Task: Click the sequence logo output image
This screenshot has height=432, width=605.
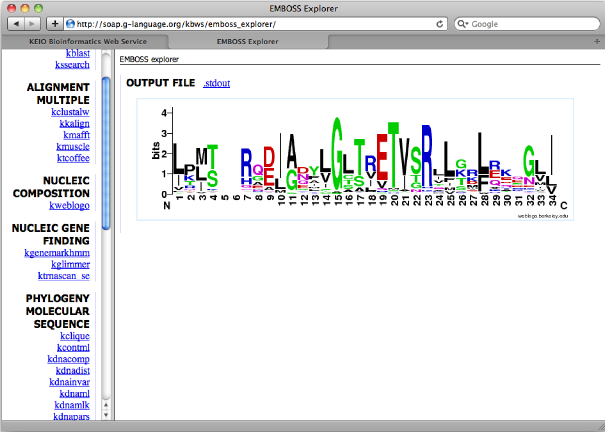Action: pyautogui.click(x=355, y=160)
